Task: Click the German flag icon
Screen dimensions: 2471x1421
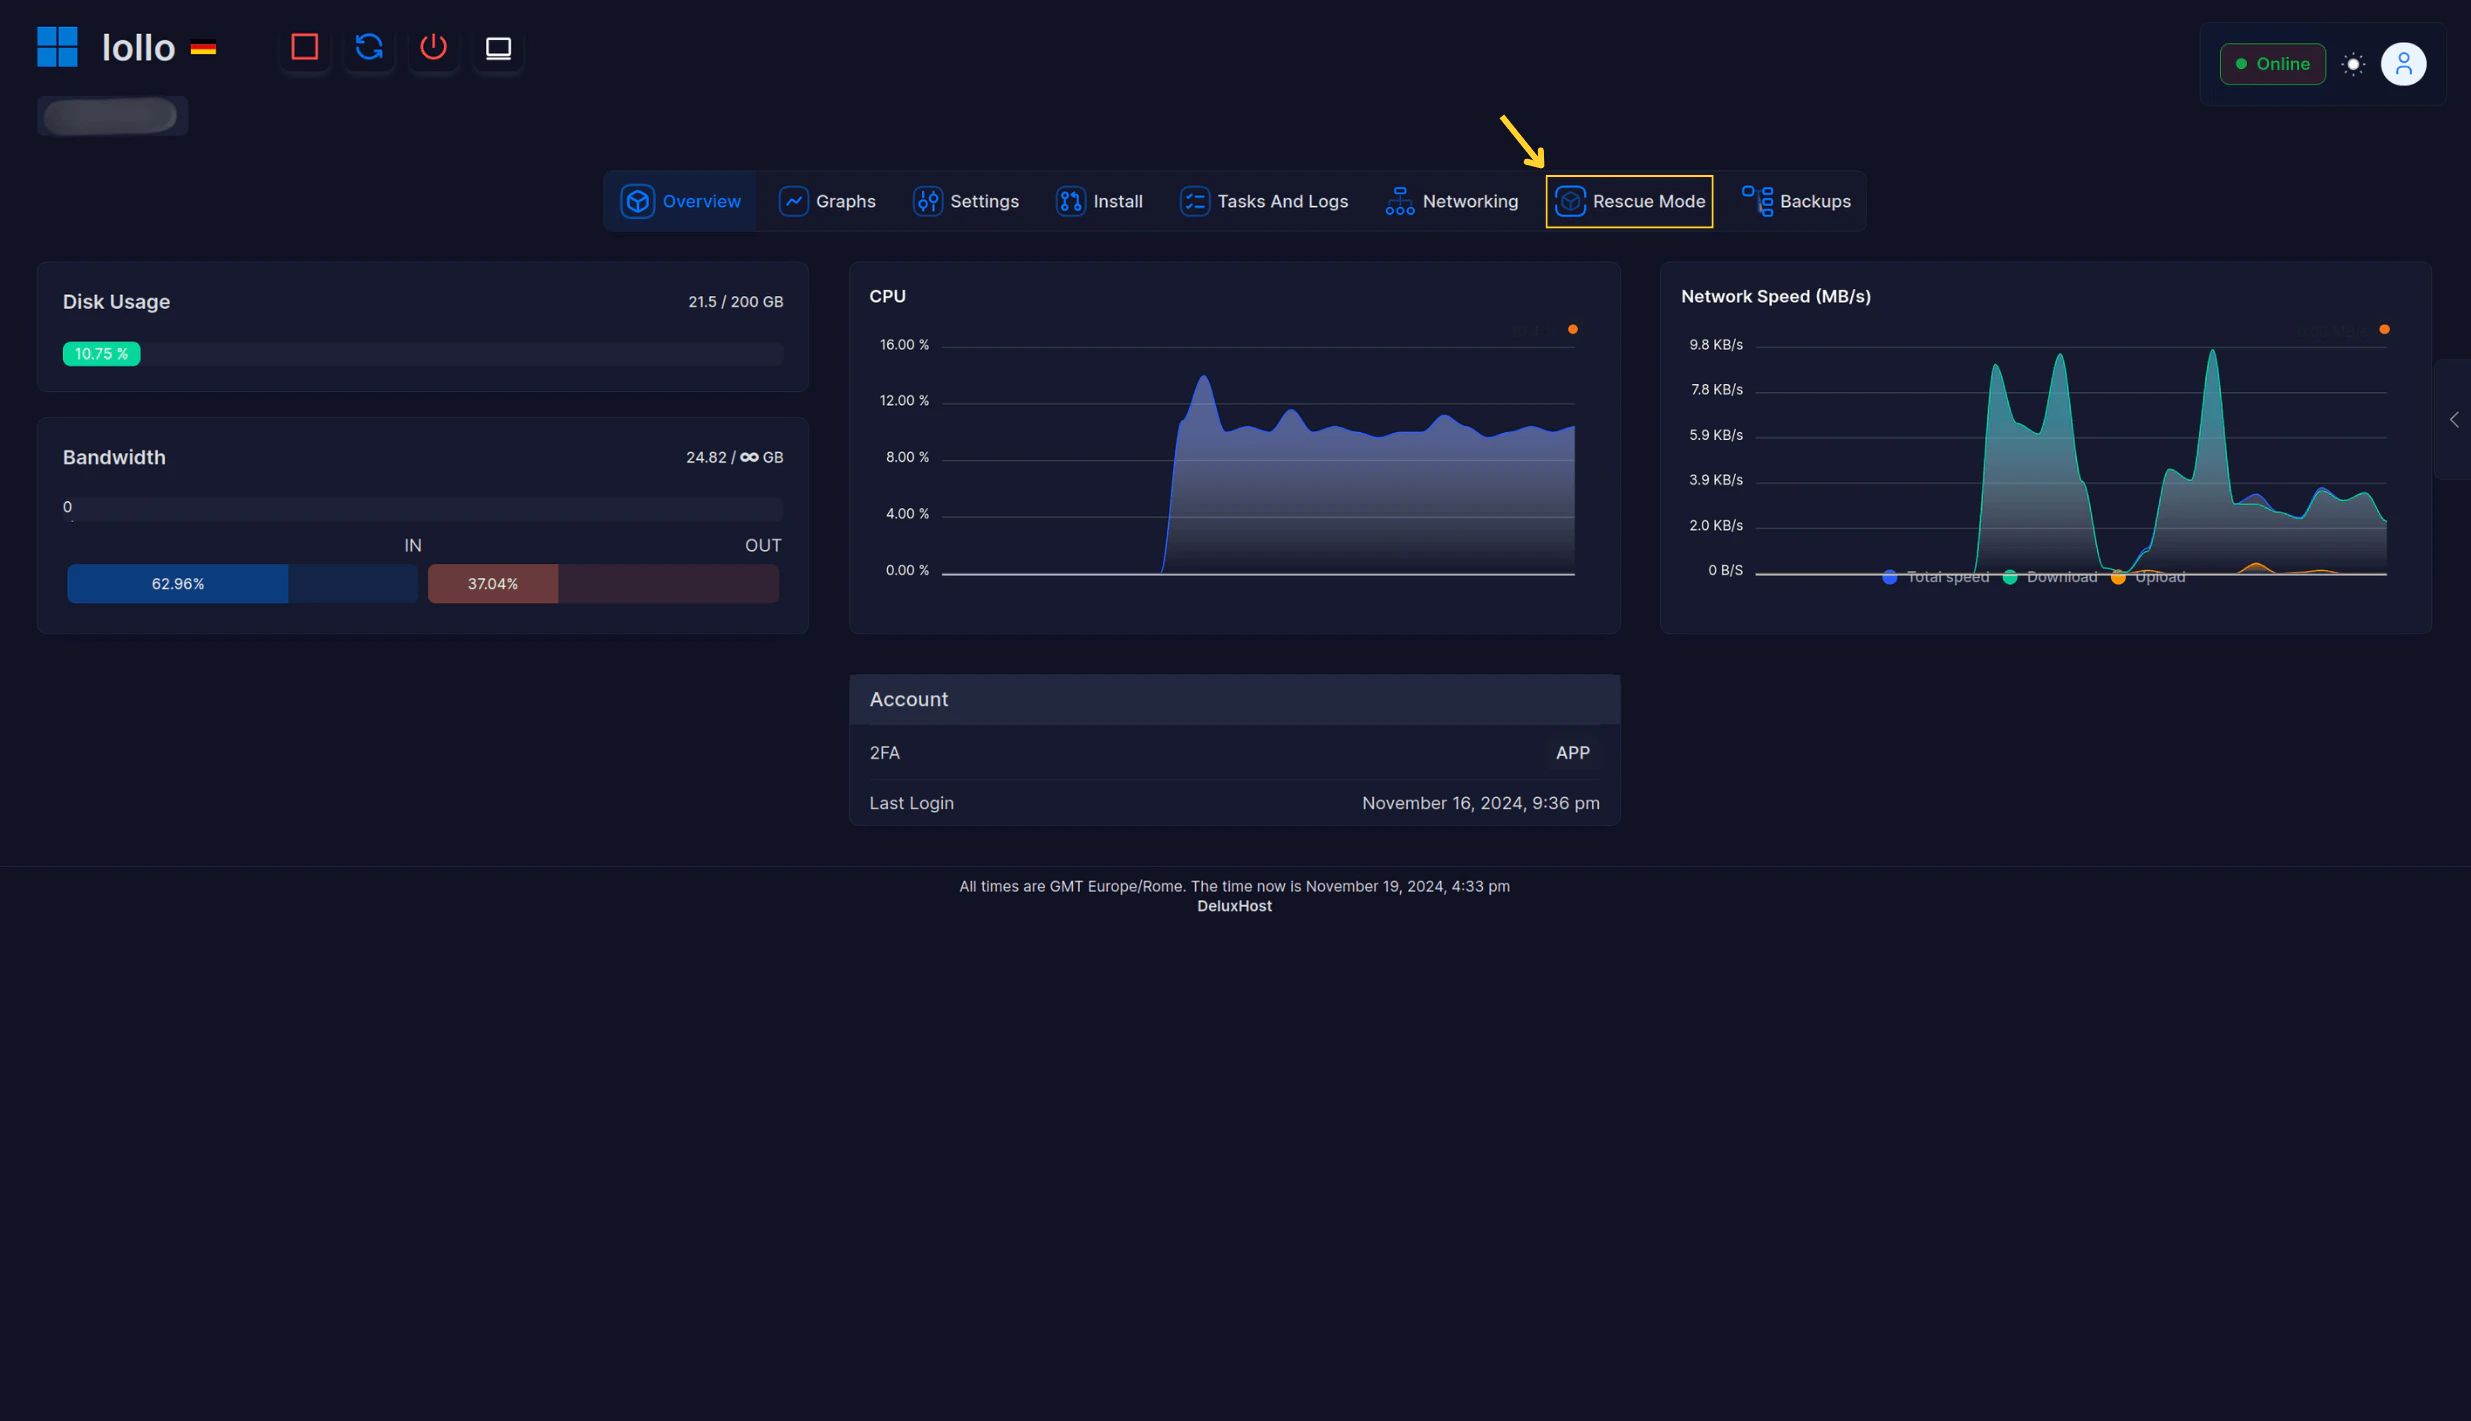Action: point(203,48)
